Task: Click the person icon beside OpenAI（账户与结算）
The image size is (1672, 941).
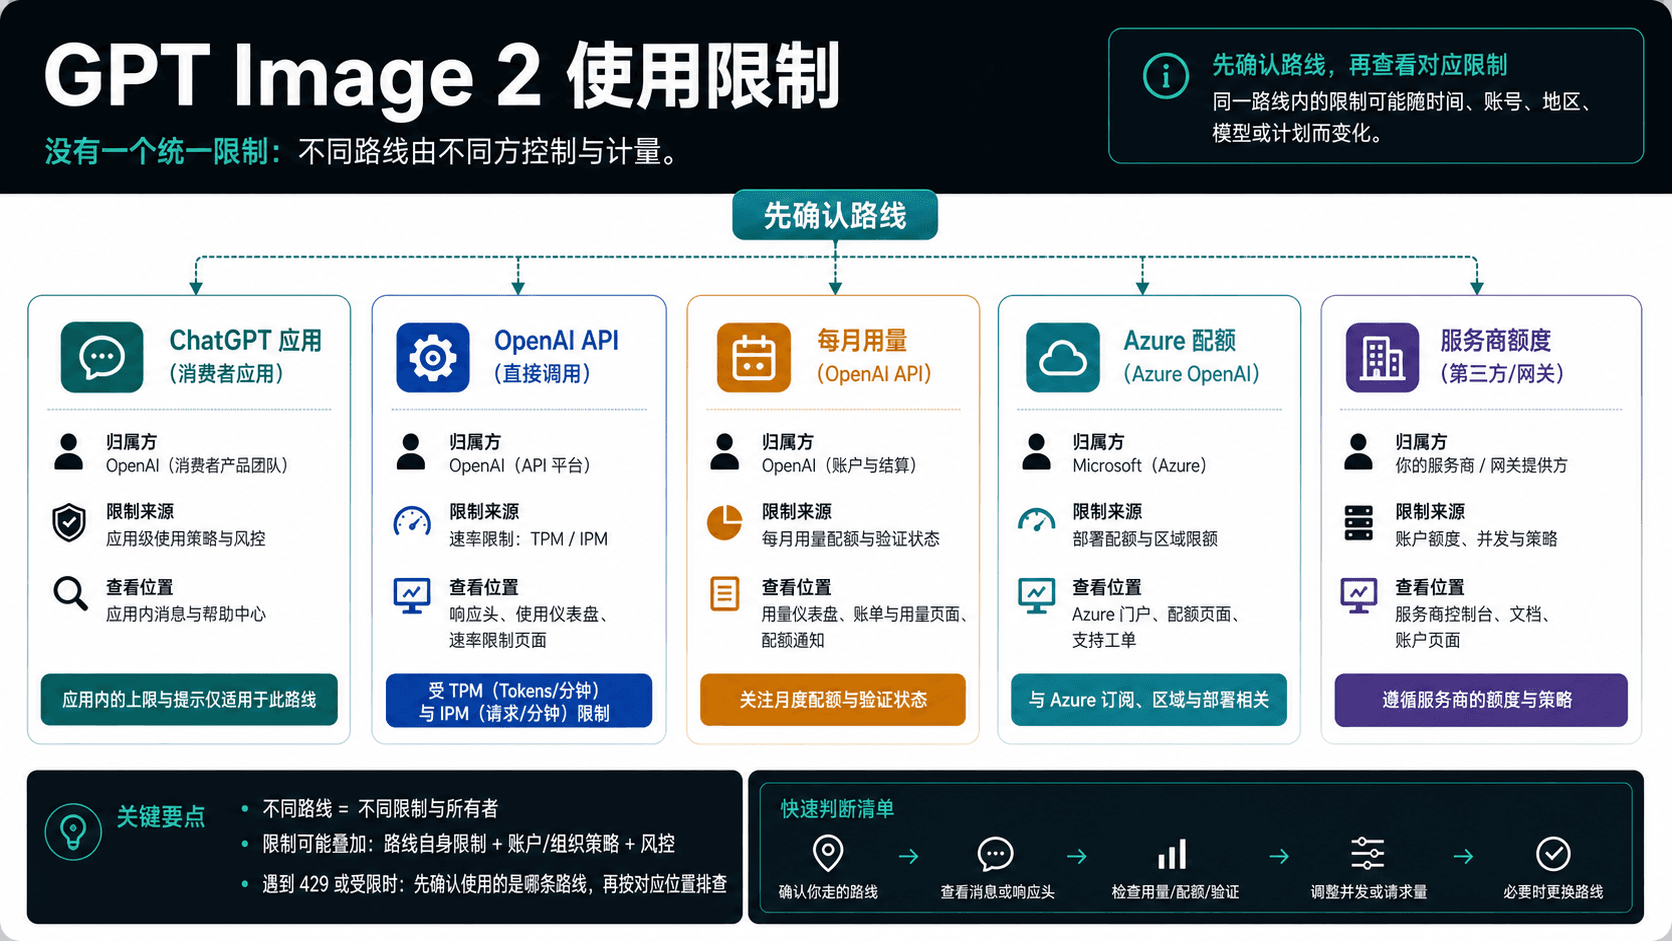Action: (x=725, y=452)
